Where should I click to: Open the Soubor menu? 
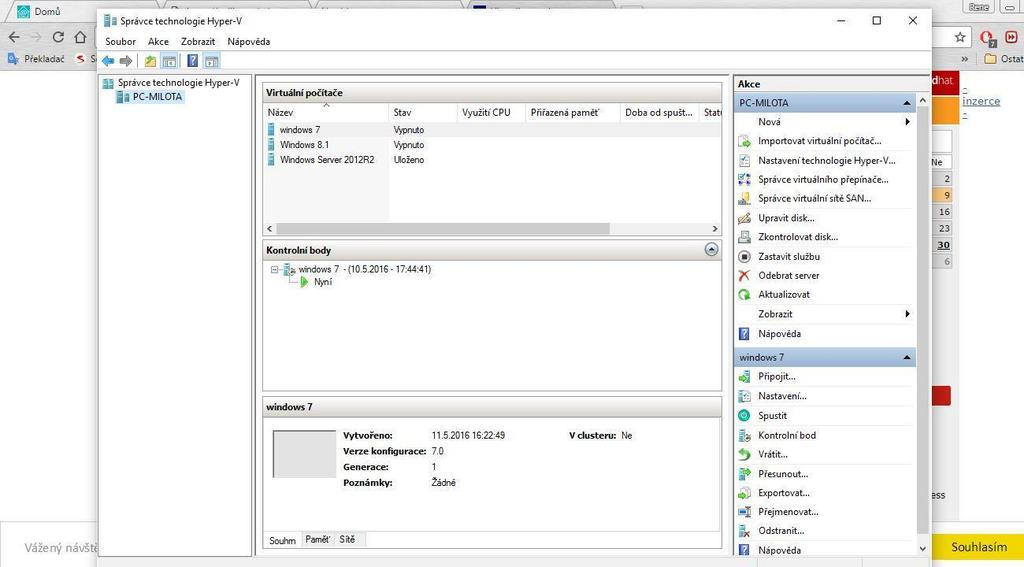(120, 41)
